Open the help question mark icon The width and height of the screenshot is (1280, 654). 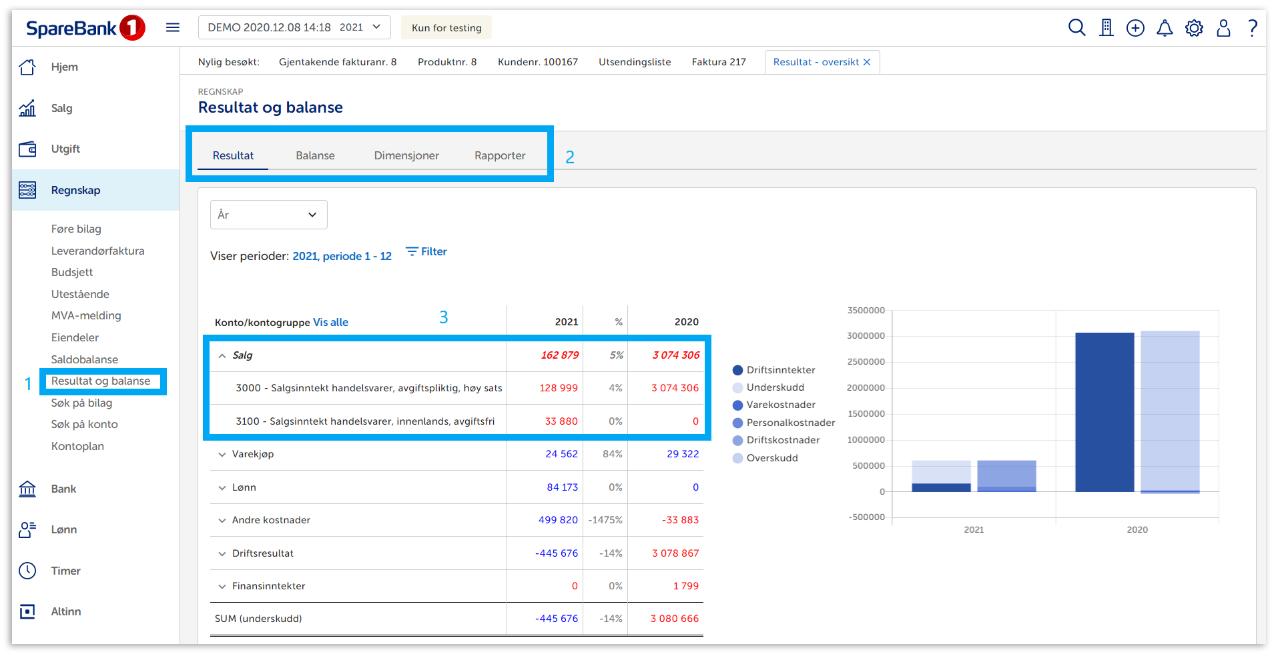point(1252,28)
